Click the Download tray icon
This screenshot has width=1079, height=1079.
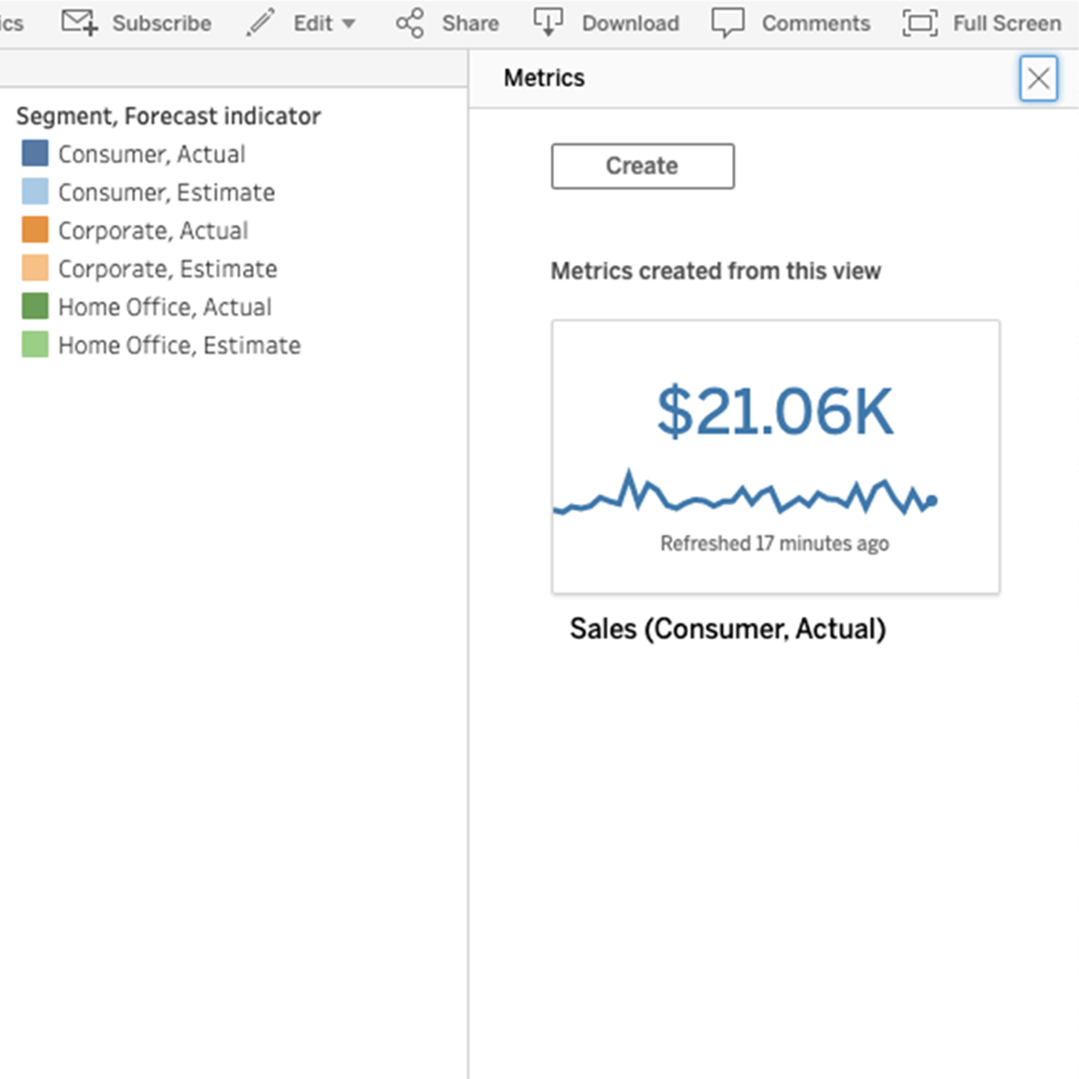[548, 21]
